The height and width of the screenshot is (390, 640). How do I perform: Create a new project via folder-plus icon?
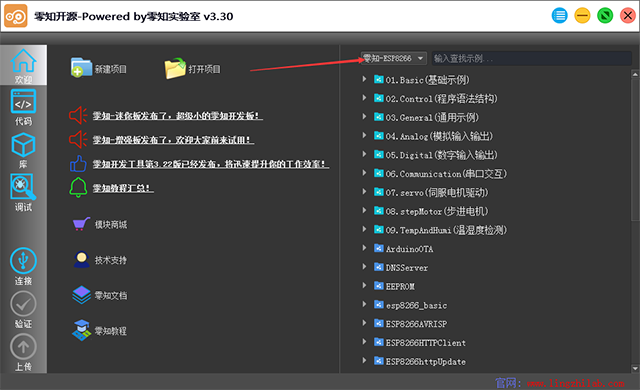81,67
